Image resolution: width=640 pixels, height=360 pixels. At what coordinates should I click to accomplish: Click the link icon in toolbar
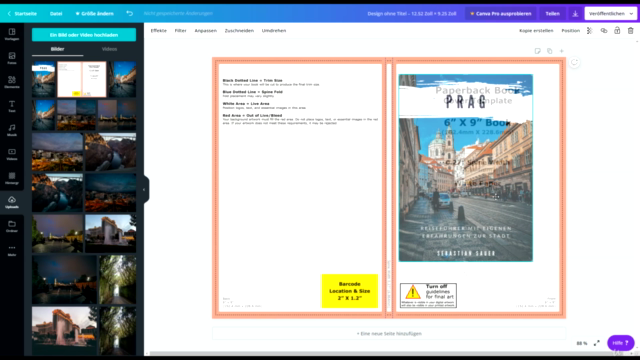click(604, 31)
